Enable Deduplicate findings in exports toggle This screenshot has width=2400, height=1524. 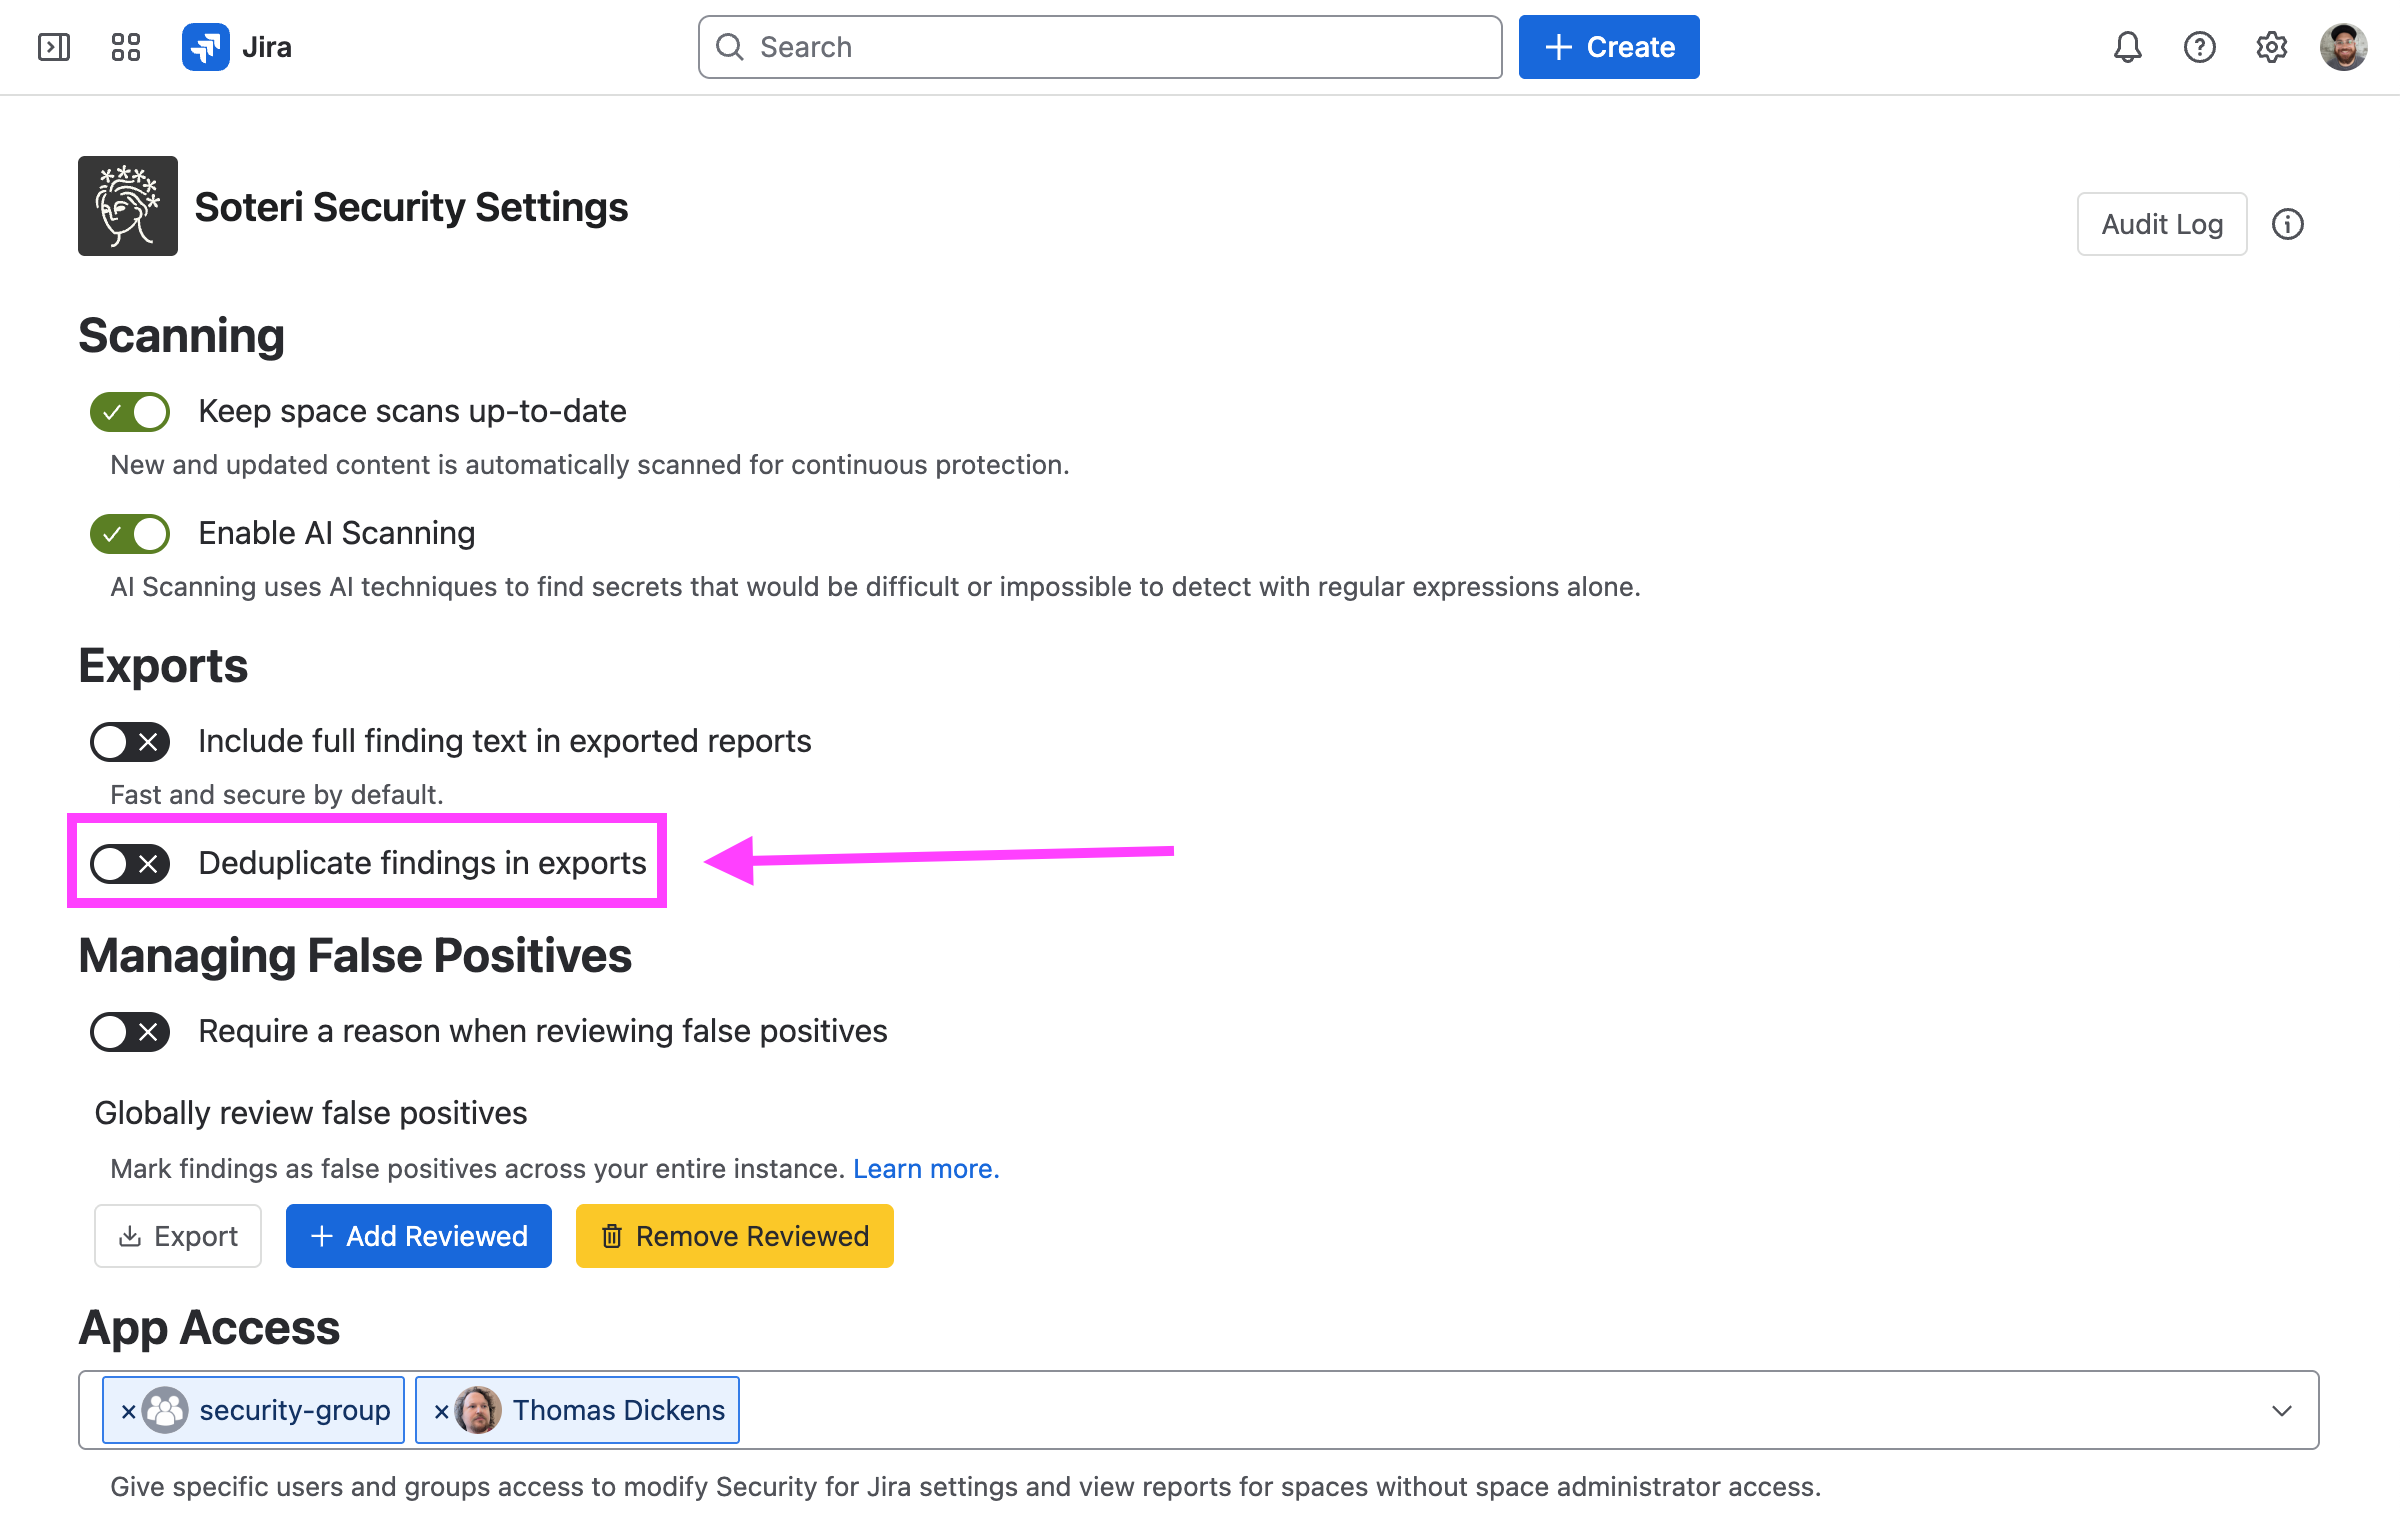[x=130, y=864]
